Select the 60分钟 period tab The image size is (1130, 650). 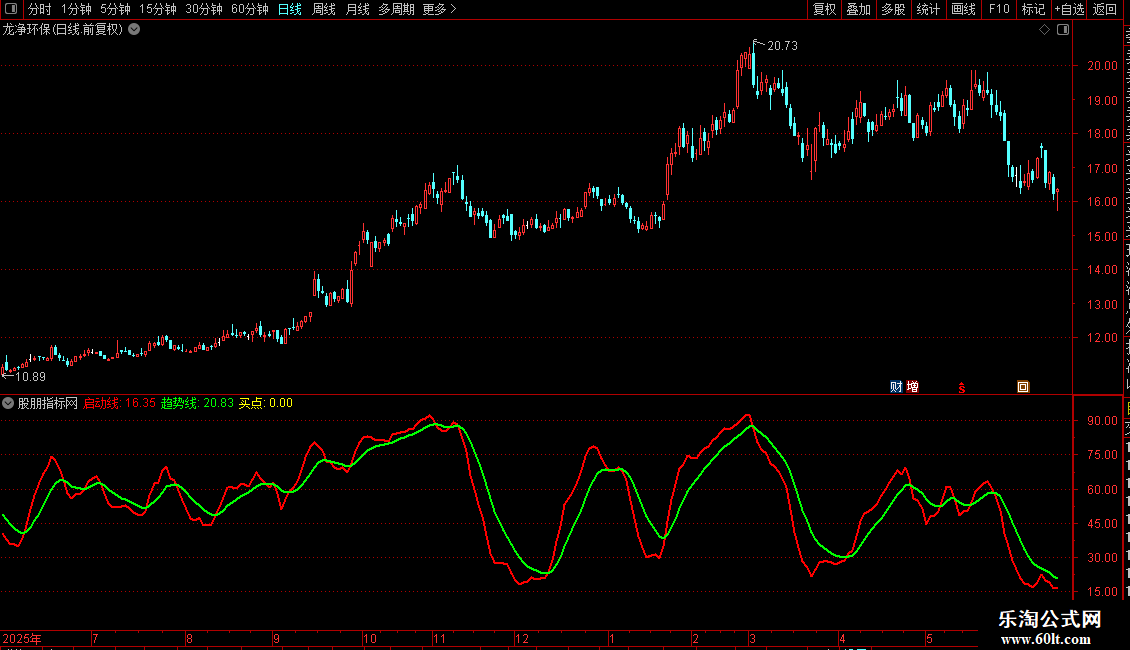pos(249,9)
